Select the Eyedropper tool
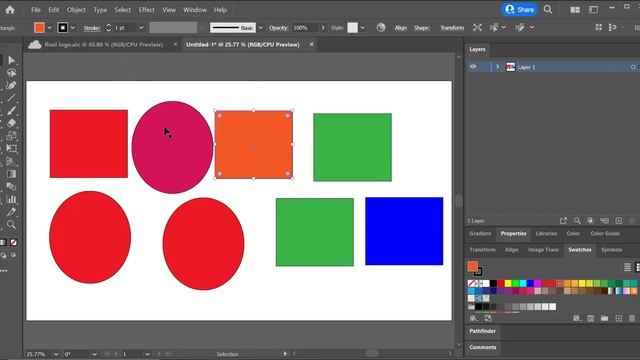640x360 pixels. pyautogui.click(x=11, y=212)
